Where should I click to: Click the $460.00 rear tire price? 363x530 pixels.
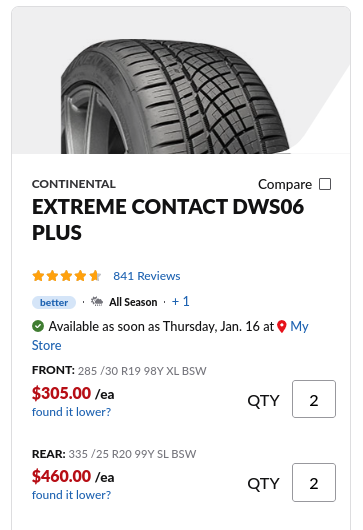tap(61, 476)
